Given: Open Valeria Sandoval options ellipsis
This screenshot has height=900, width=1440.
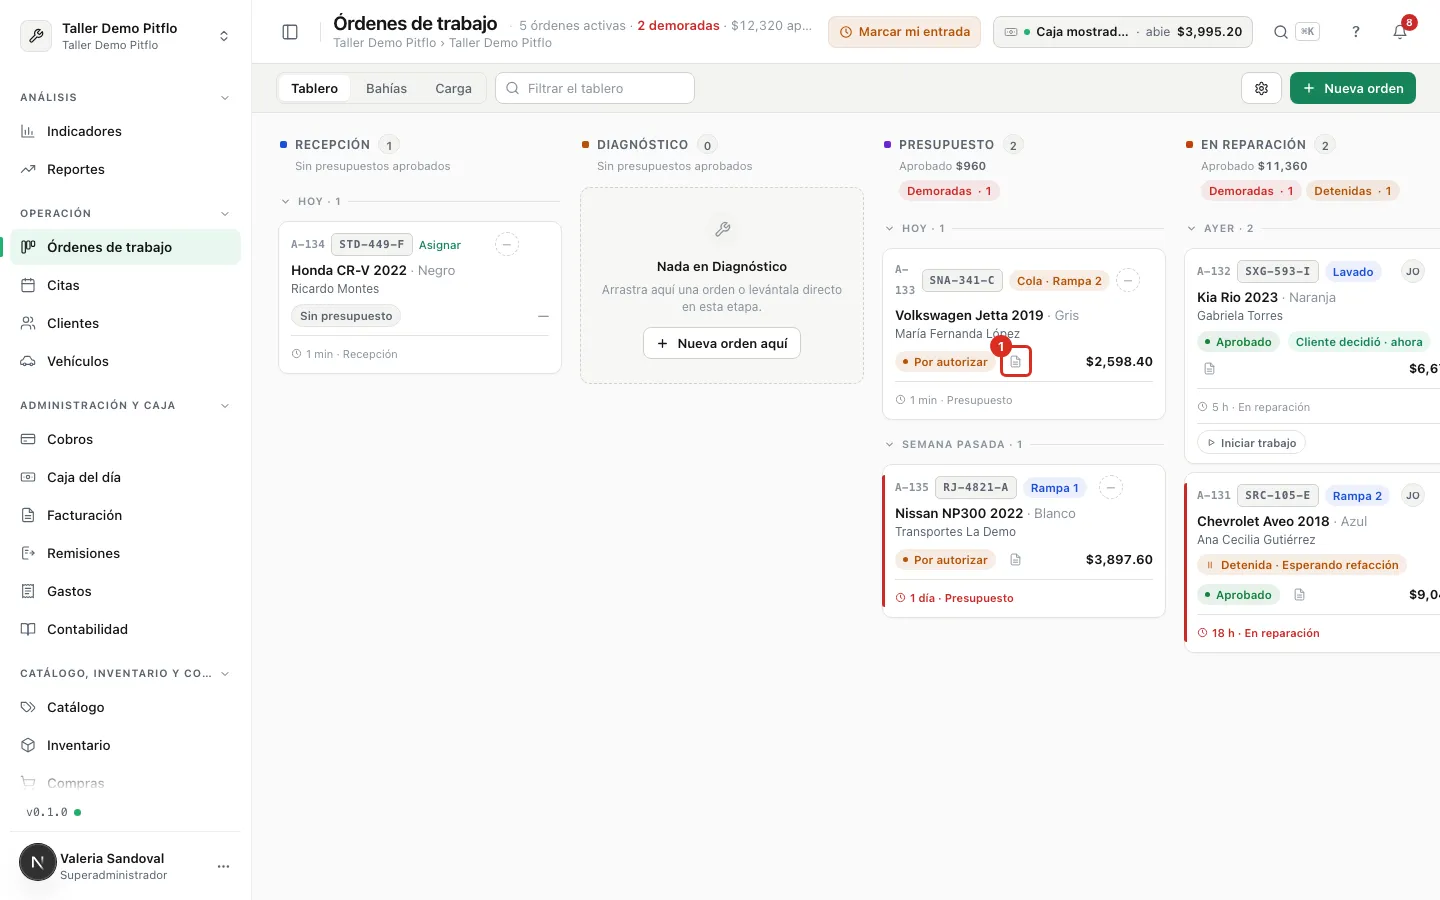Looking at the screenshot, I should coord(223,866).
